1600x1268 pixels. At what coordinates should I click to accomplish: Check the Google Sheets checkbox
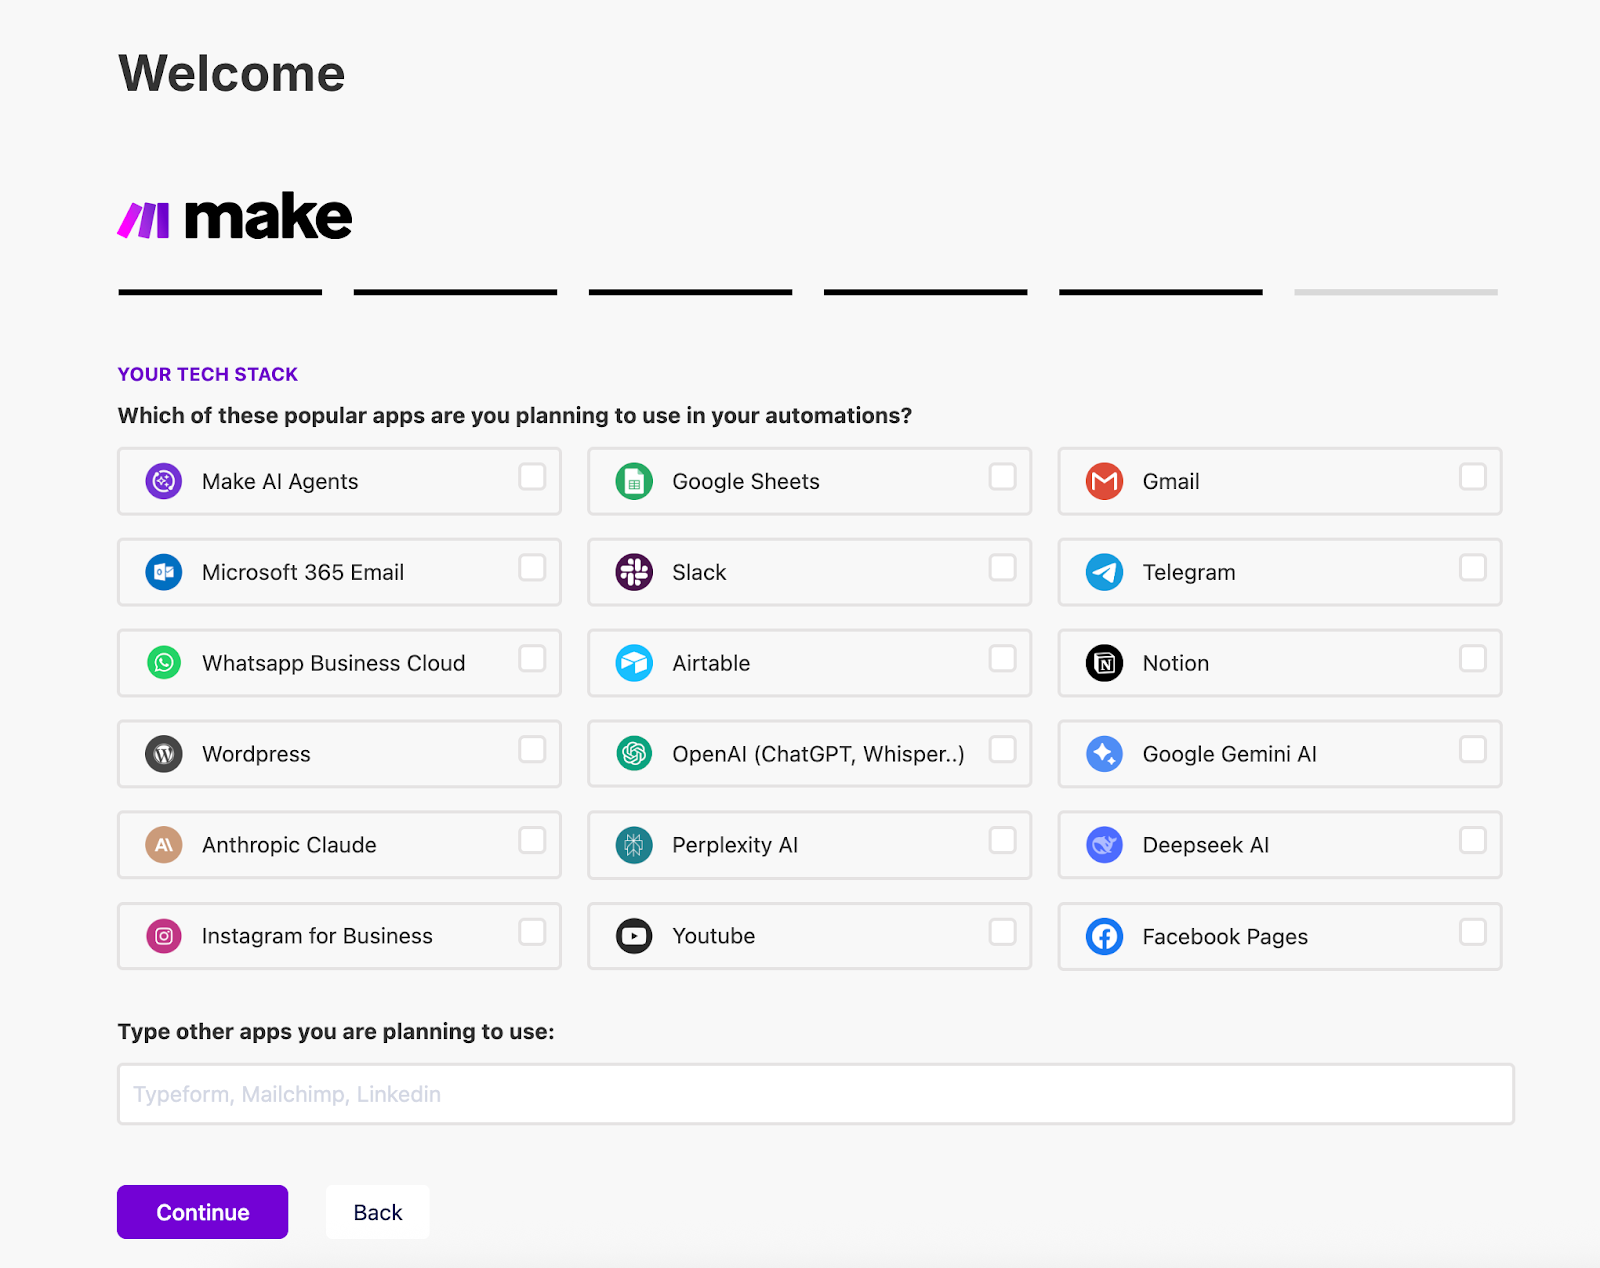(1003, 478)
